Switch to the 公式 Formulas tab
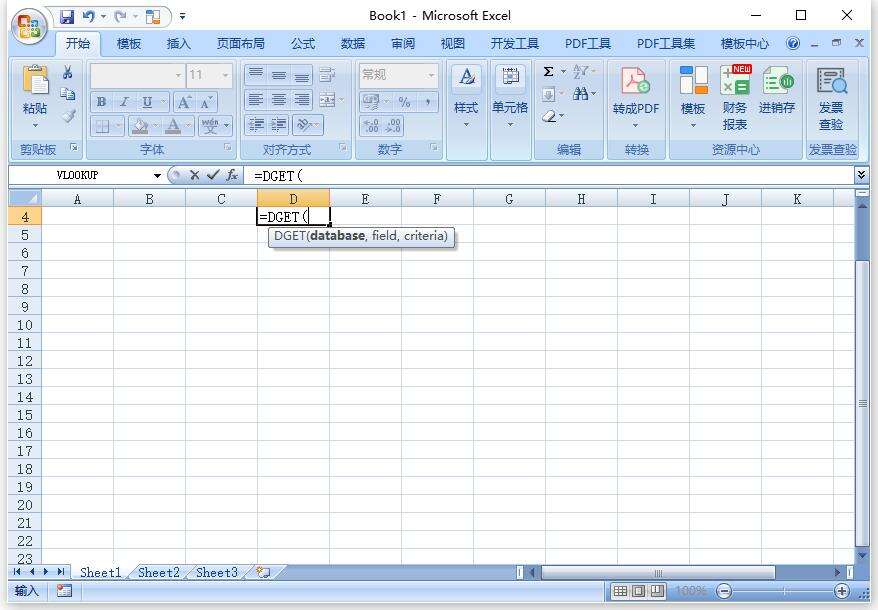This screenshot has height=610, width=878. click(303, 43)
